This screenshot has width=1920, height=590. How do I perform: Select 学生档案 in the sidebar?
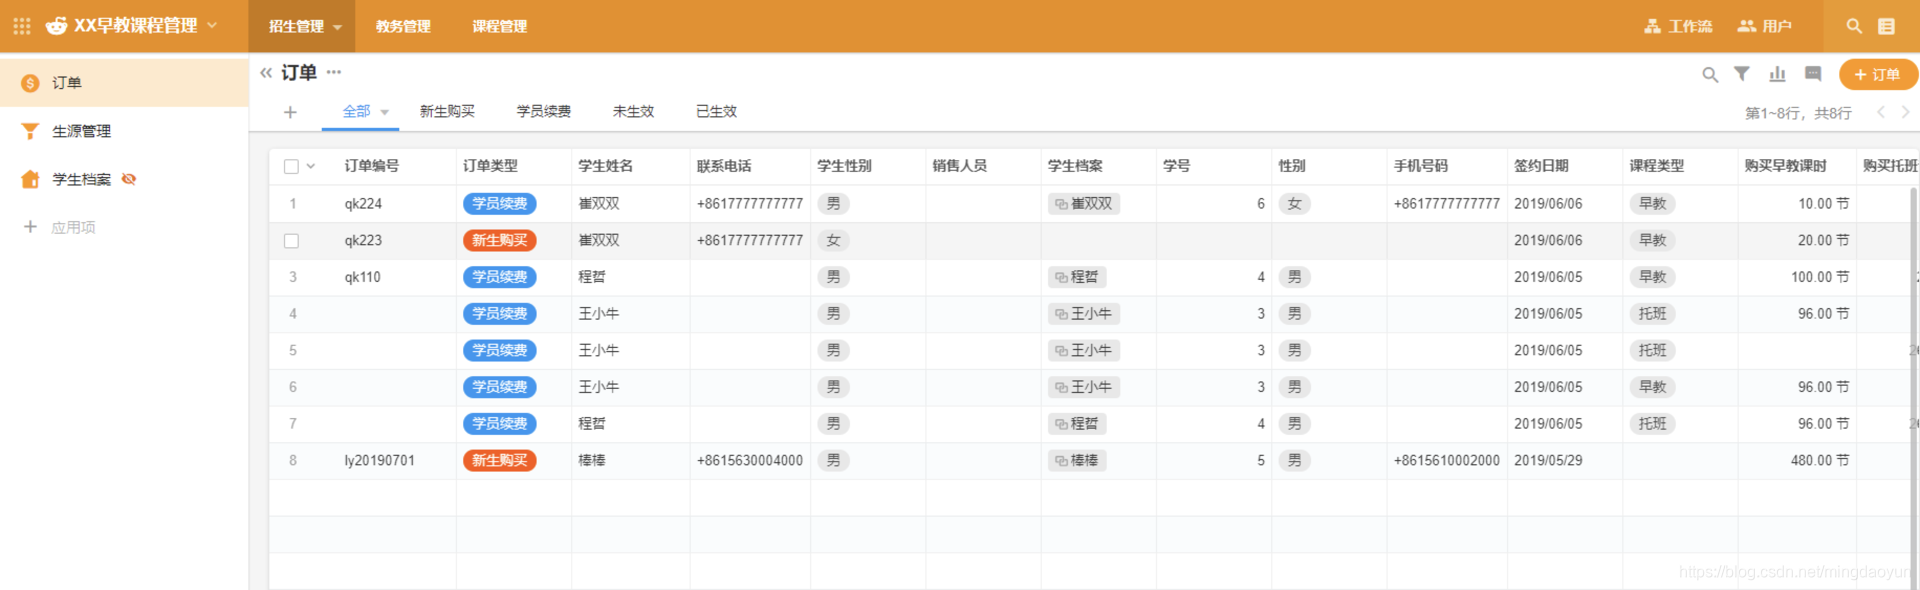pos(81,180)
